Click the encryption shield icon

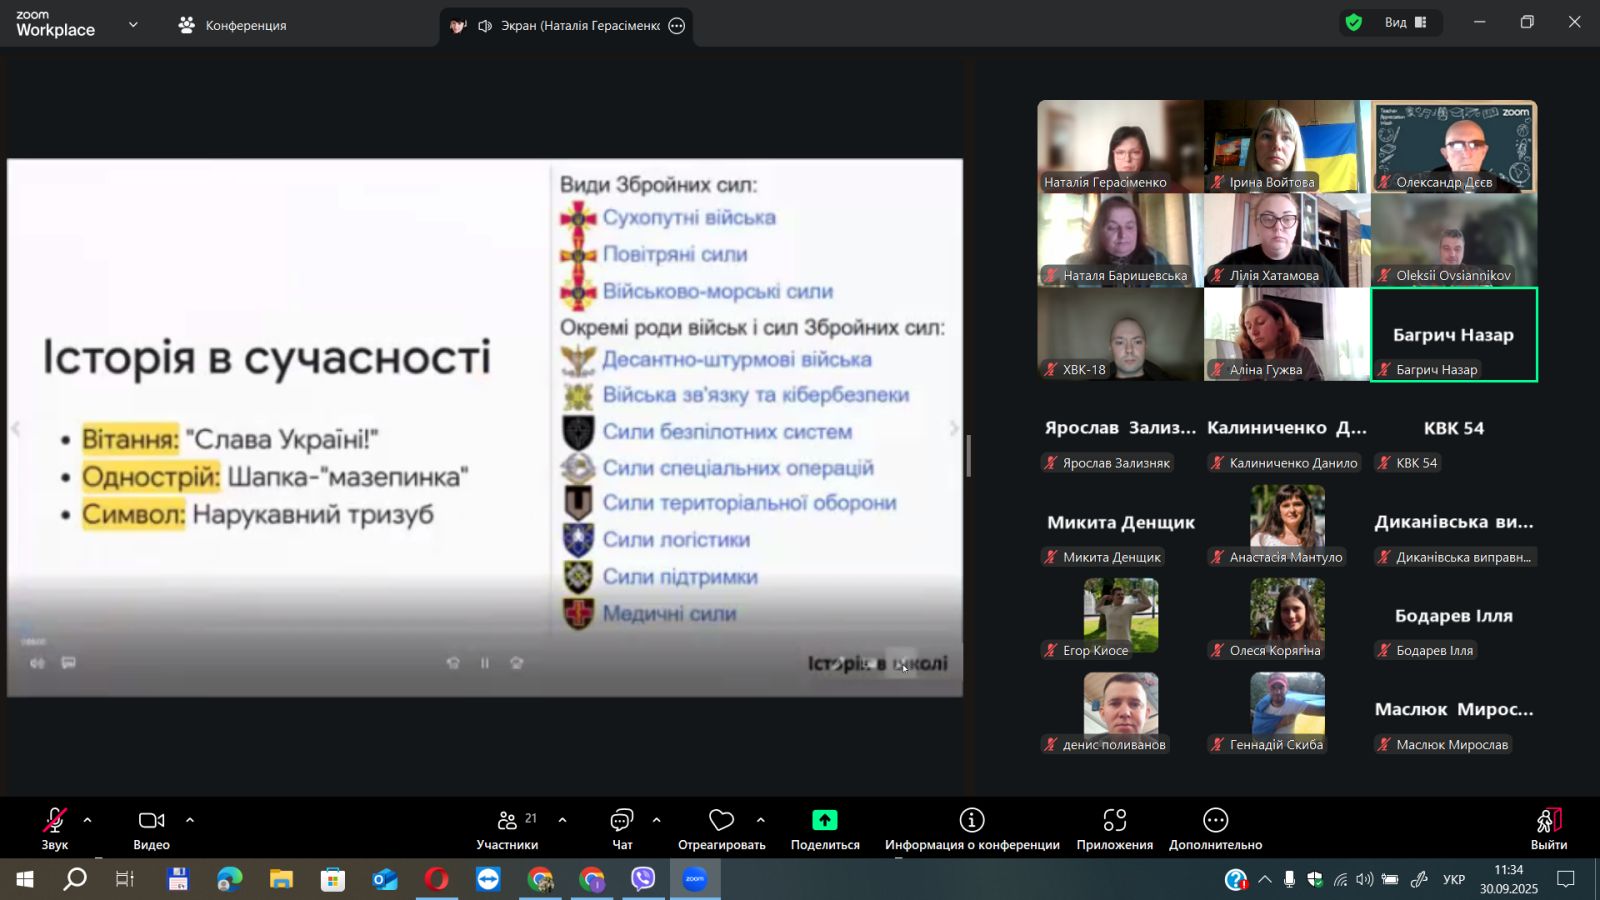1354,23
